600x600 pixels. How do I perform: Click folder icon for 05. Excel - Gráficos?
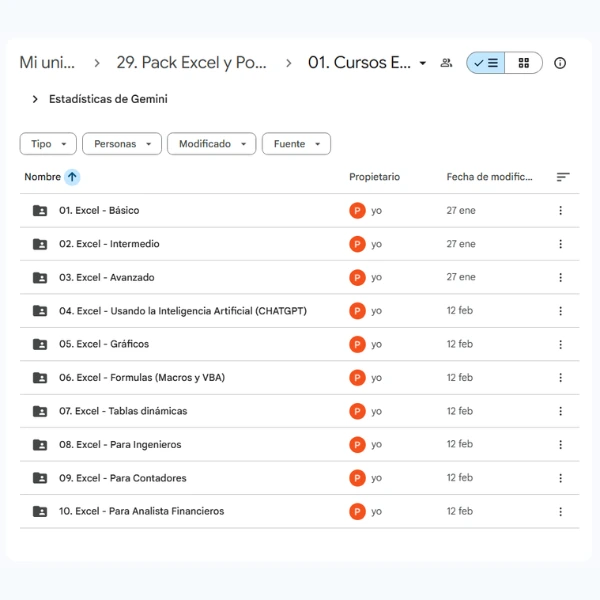(40, 344)
